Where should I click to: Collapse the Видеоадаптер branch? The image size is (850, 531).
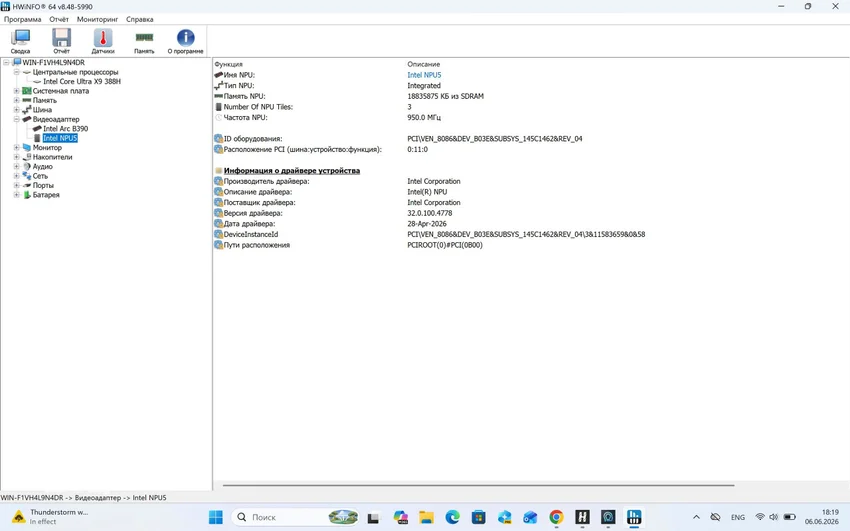click(x=16, y=119)
